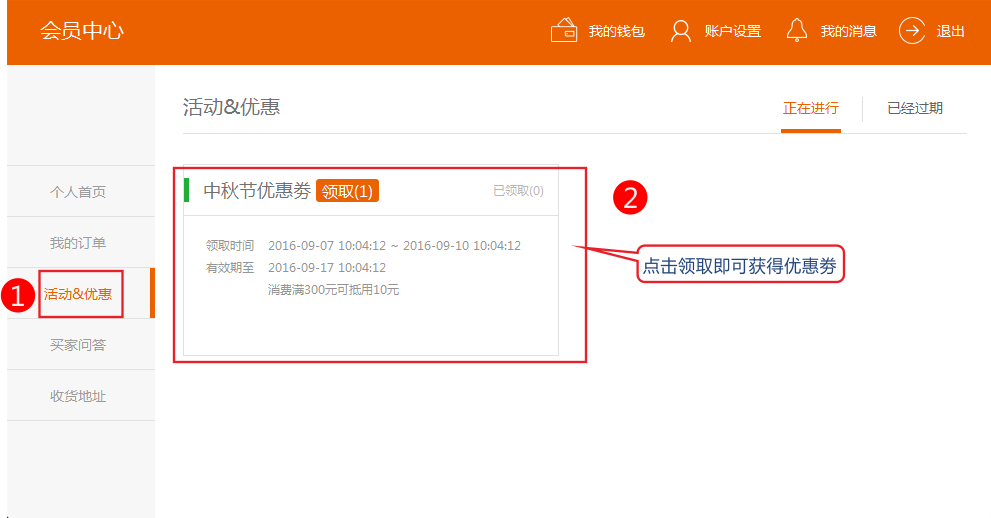Open the 我的钱包 link
Viewport: 991px width, 518px height.
(616, 32)
